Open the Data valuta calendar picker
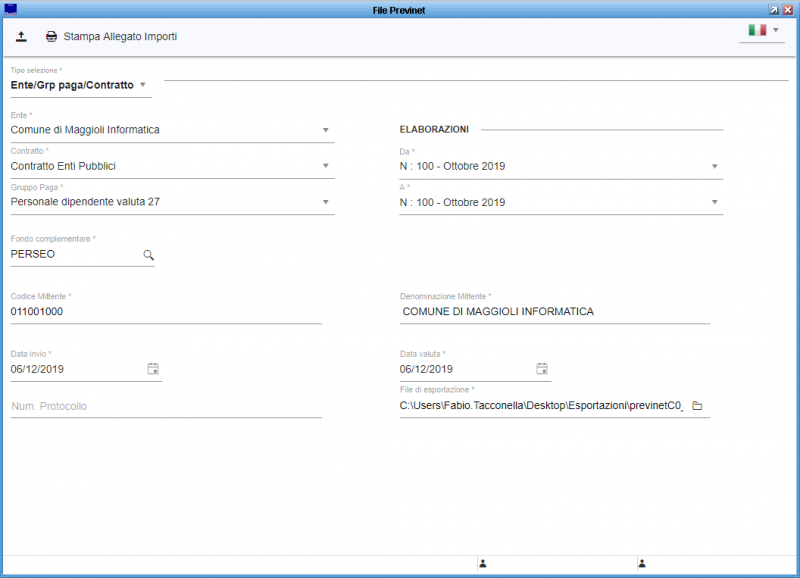The image size is (800, 578). click(x=542, y=369)
